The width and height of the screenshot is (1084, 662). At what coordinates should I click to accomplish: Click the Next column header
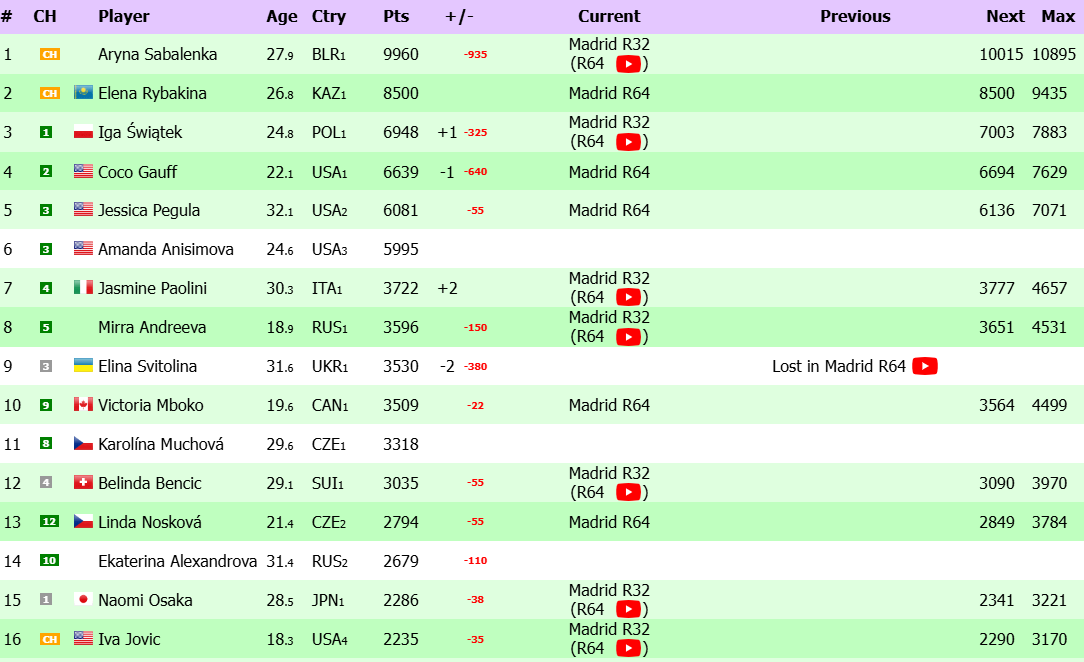click(x=1005, y=16)
